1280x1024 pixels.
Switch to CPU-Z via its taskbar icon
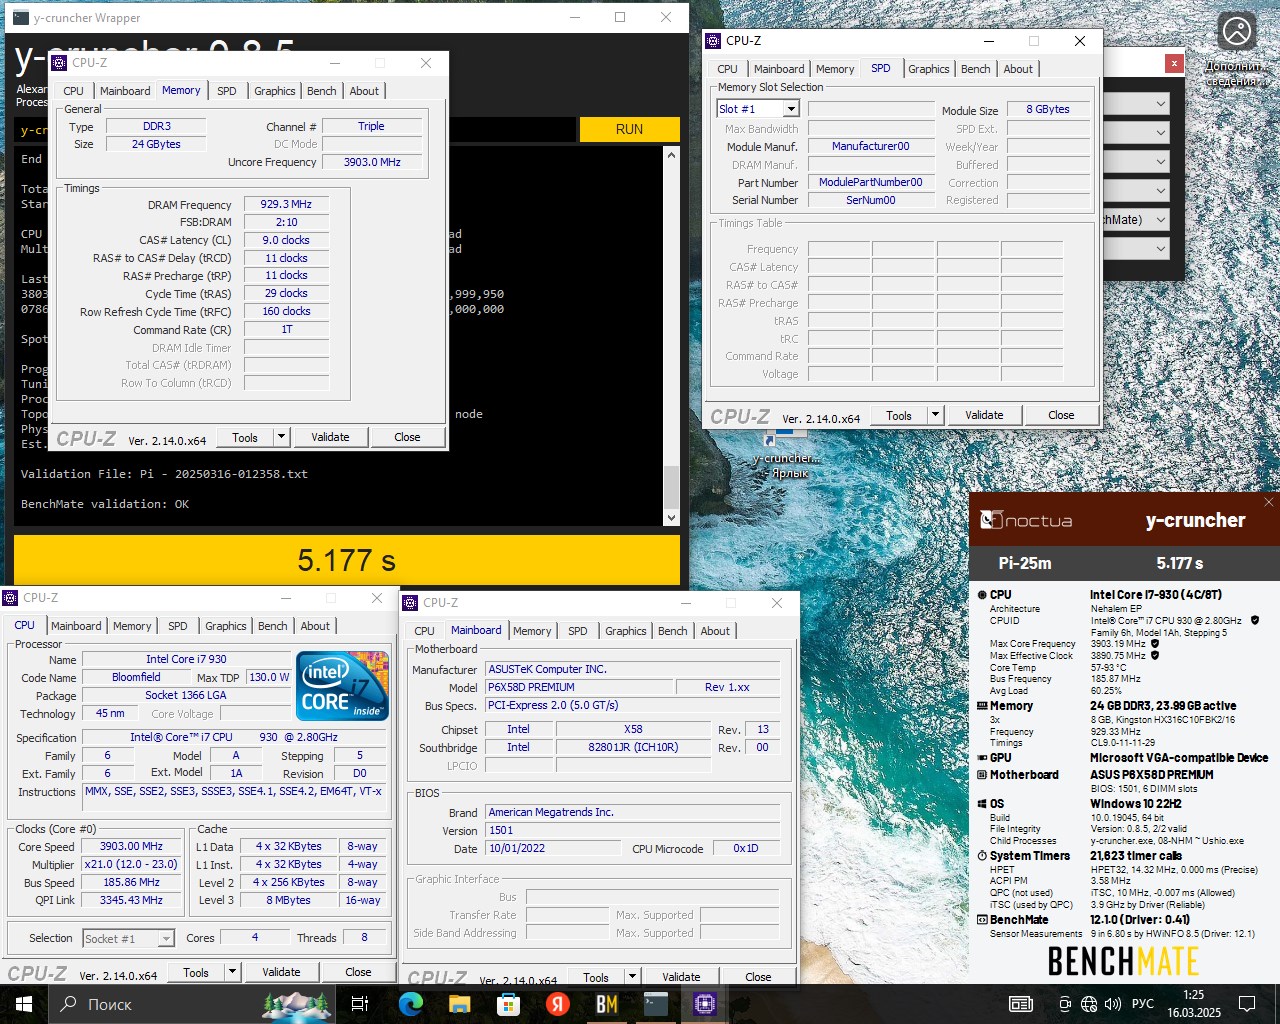705,1004
